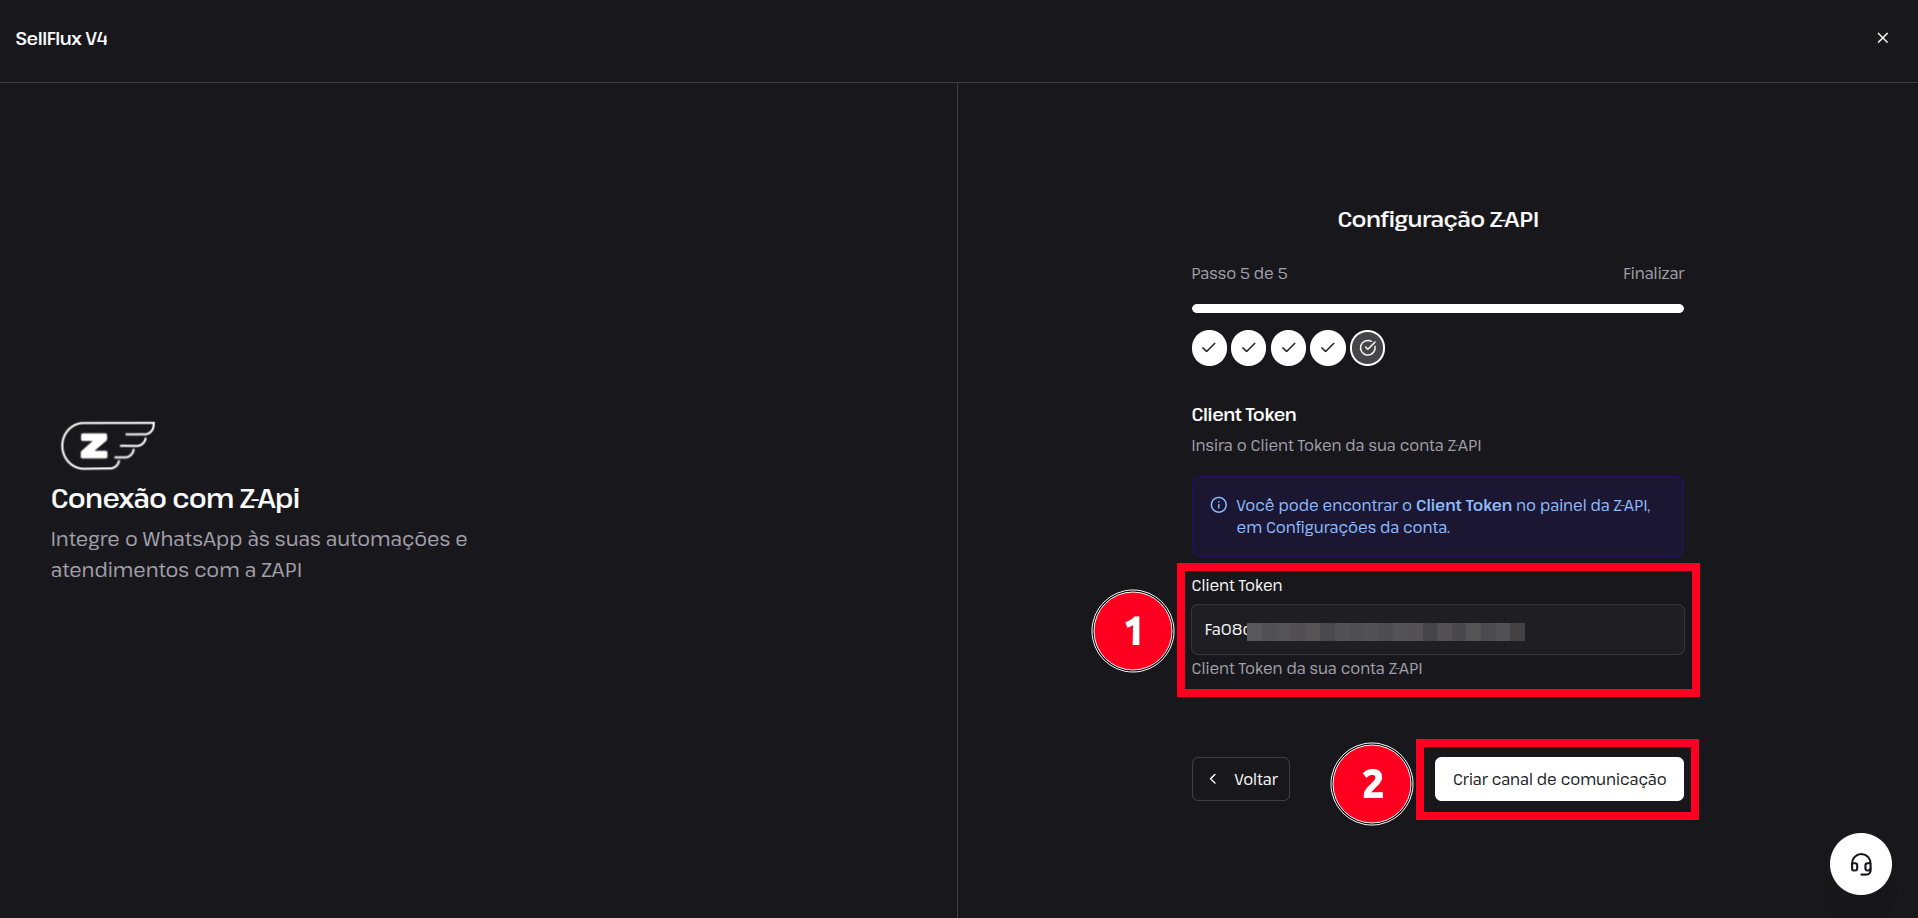Click the SellFlux V4 title
1918x918 pixels.
click(61, 39)
